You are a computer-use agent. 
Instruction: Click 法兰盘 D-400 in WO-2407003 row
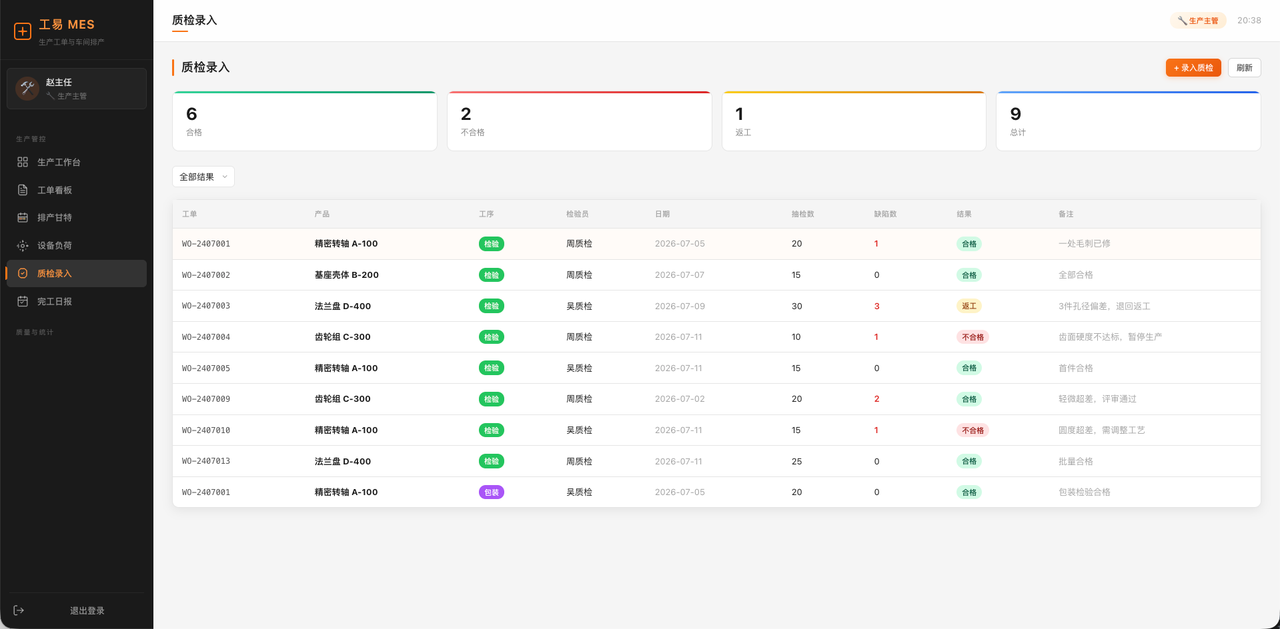[343, 306]
